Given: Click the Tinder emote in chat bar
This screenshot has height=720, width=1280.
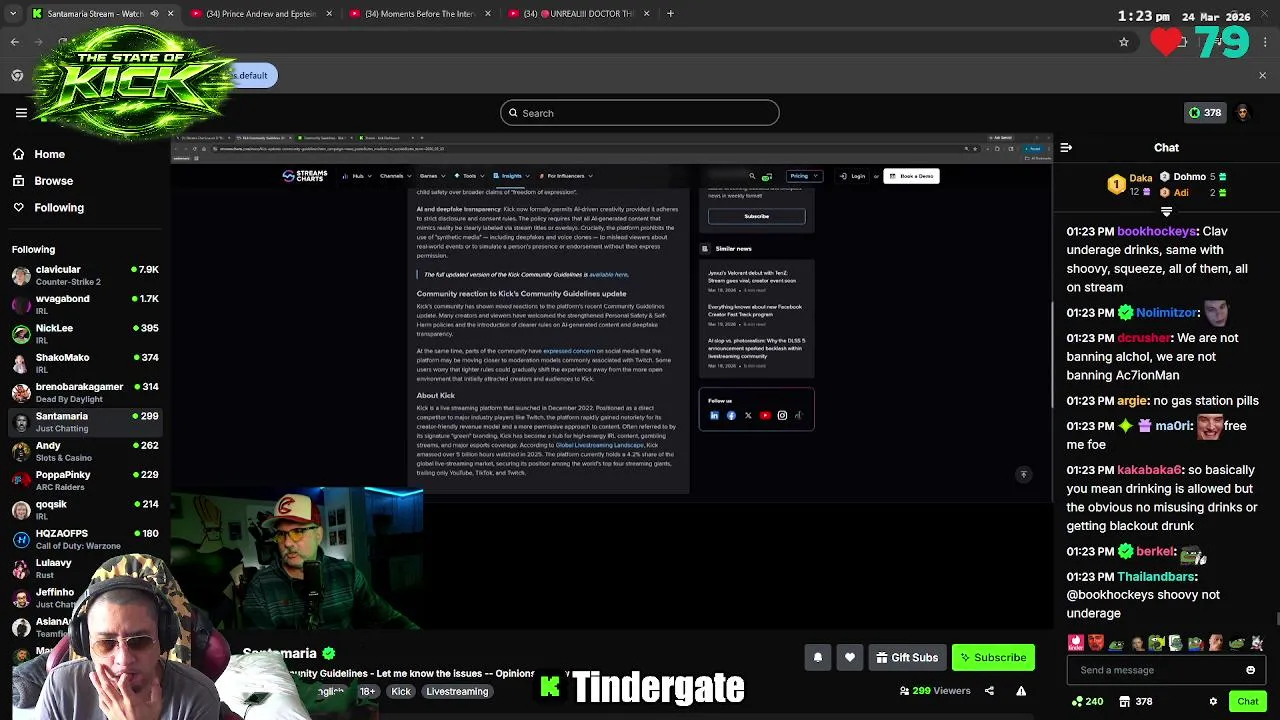Looking at the screenshot, I should click(1075, 643).
